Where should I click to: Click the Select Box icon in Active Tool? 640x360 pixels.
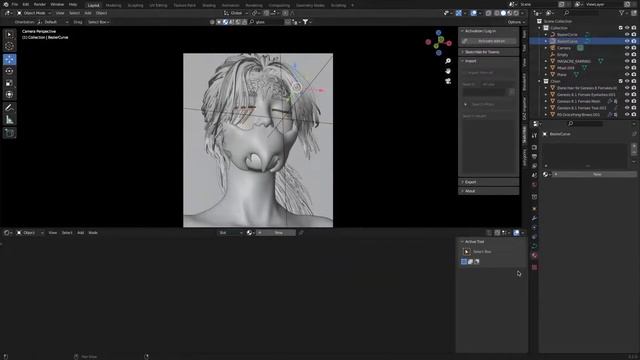(x=467, y=252)
